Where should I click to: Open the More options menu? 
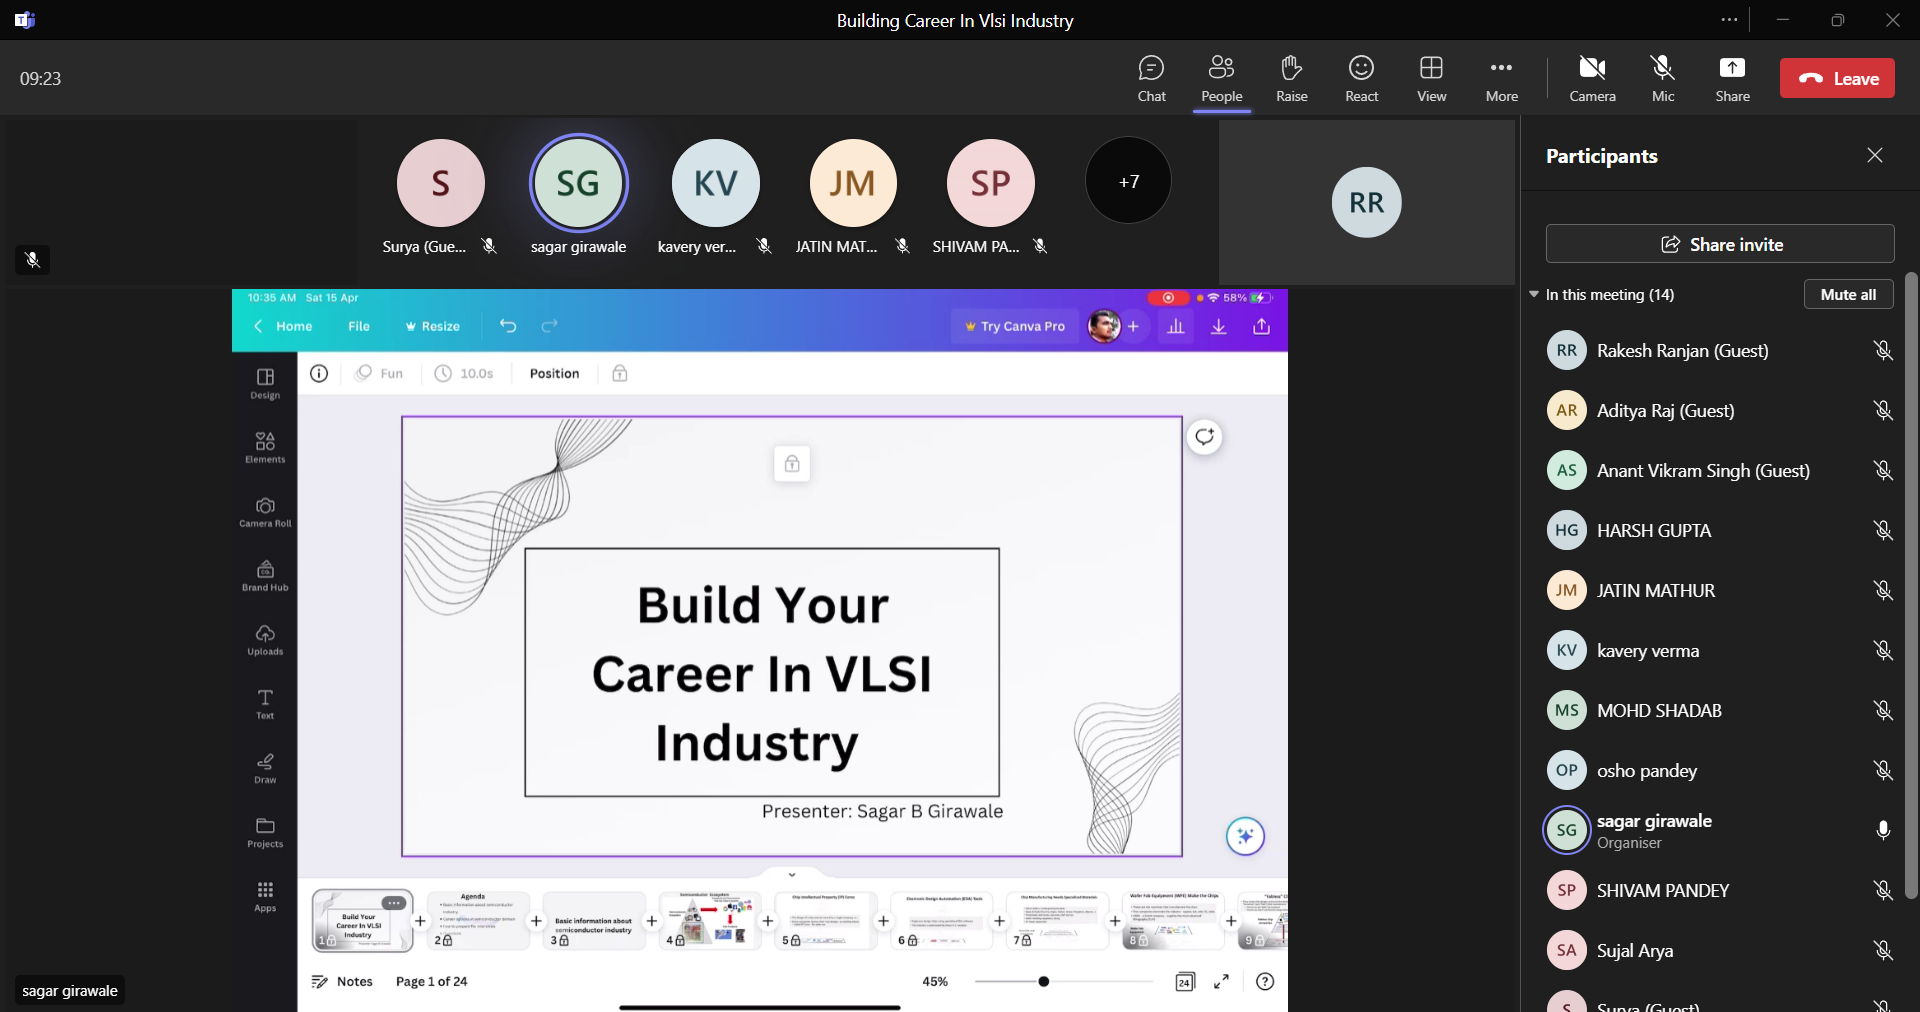click(x=1501, y=79)
